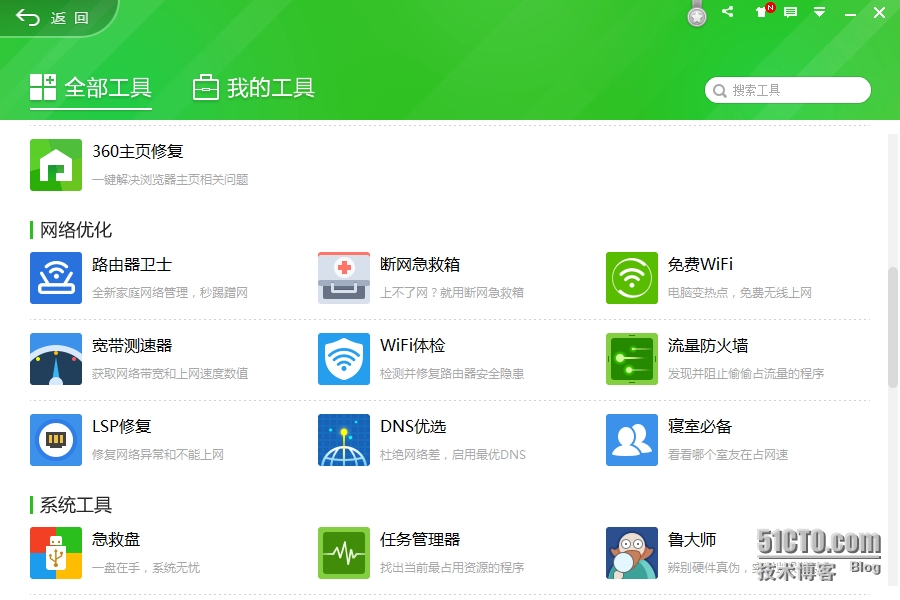Screen dimensions: 900x600
Task: Click description 看看哪个室友在占网速
Action: [728, 455]
